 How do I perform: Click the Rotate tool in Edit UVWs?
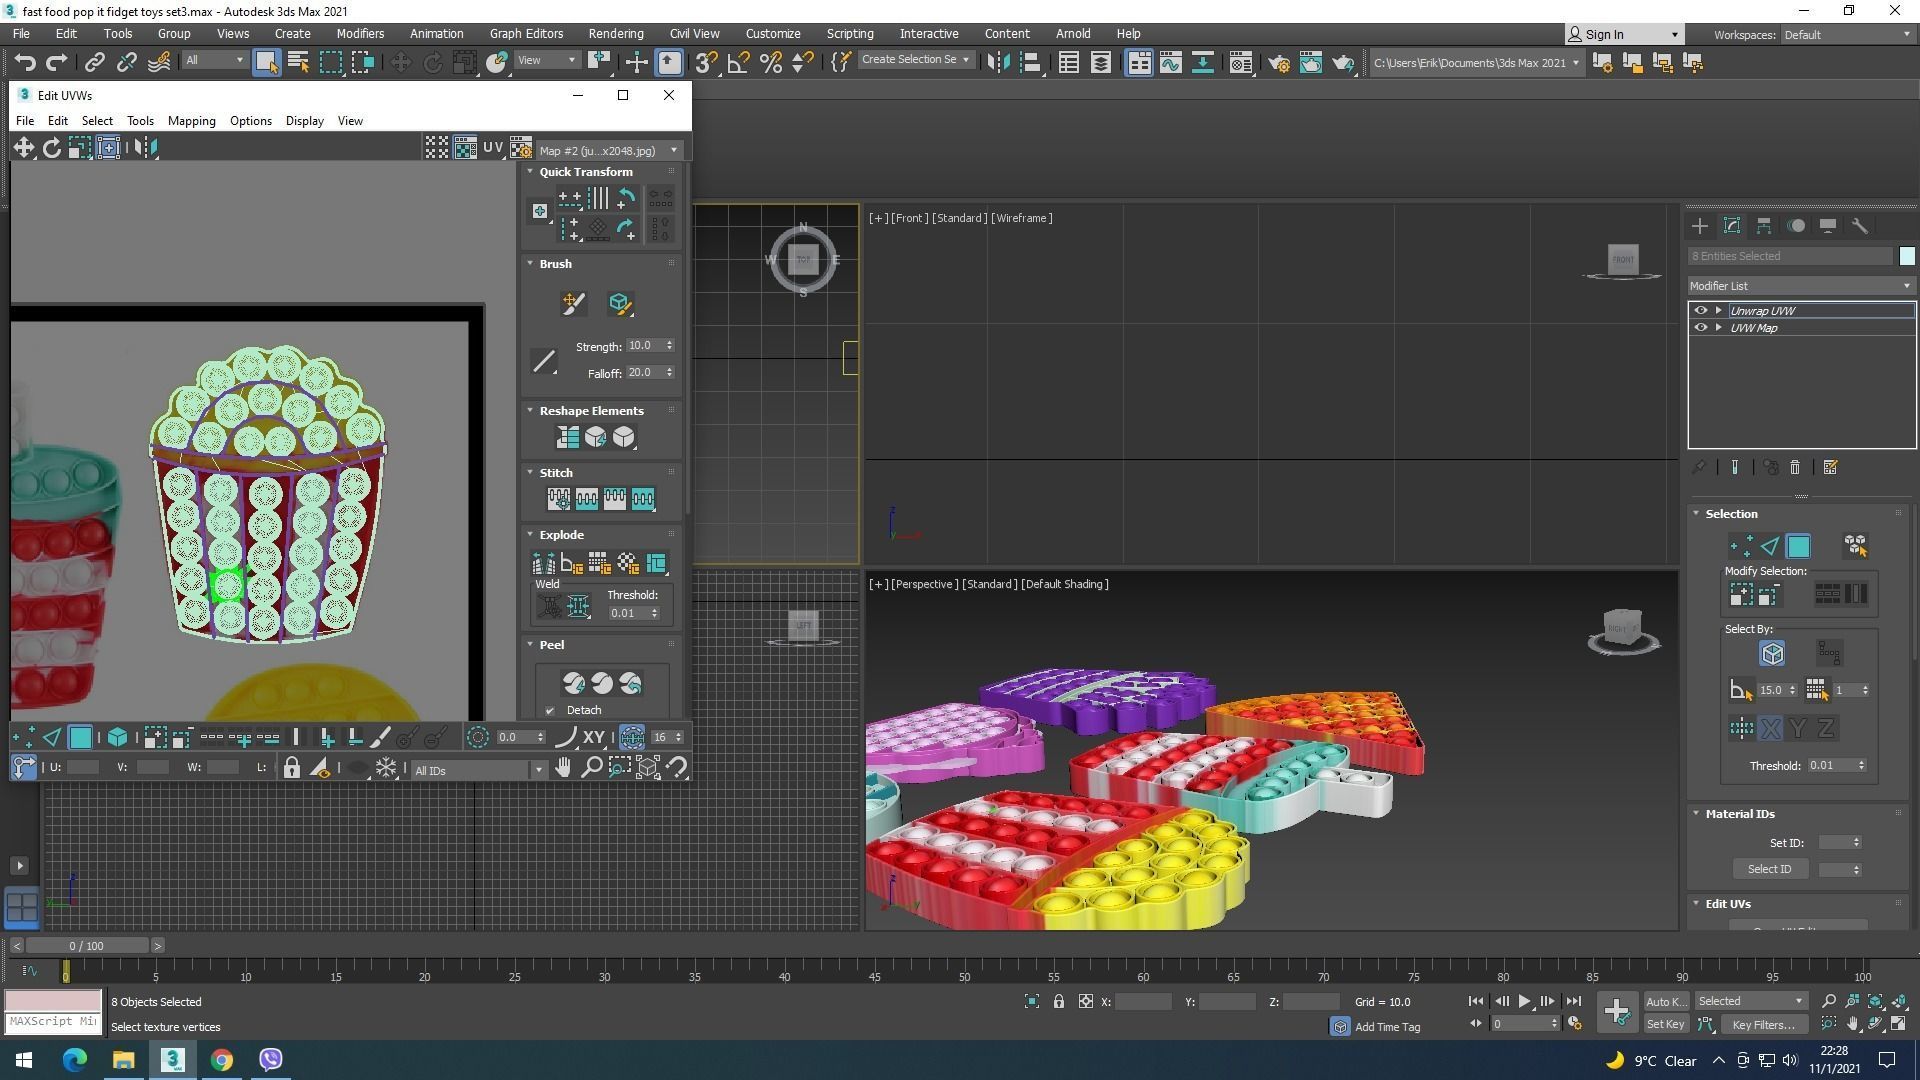point(51,148)
